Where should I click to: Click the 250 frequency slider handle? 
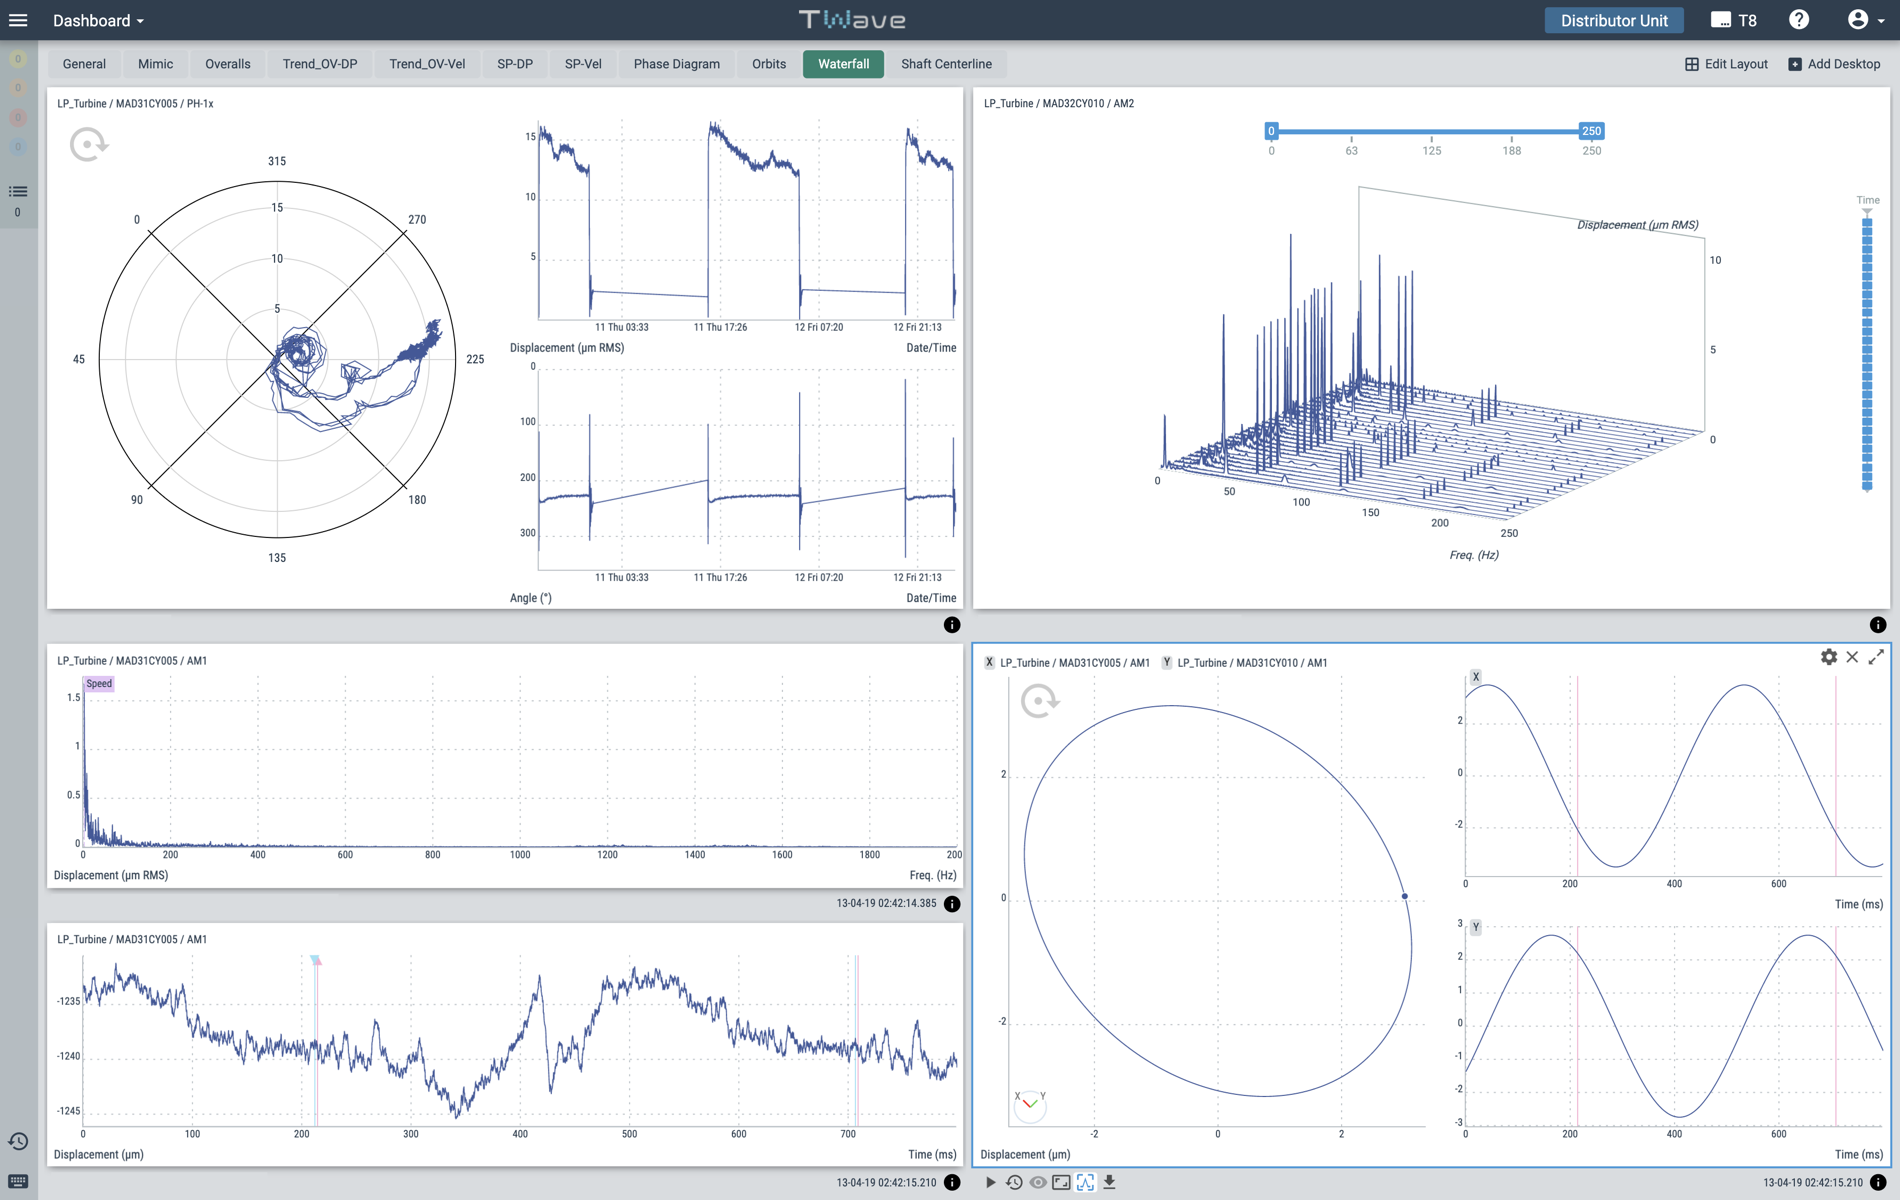coord(1591,131)
